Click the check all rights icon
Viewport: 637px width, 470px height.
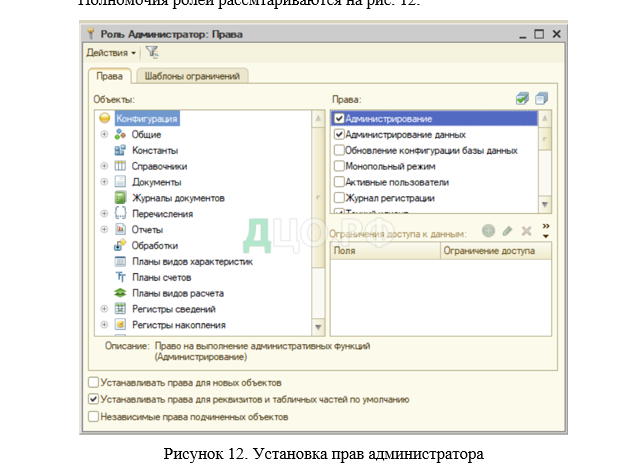[522, 99]
